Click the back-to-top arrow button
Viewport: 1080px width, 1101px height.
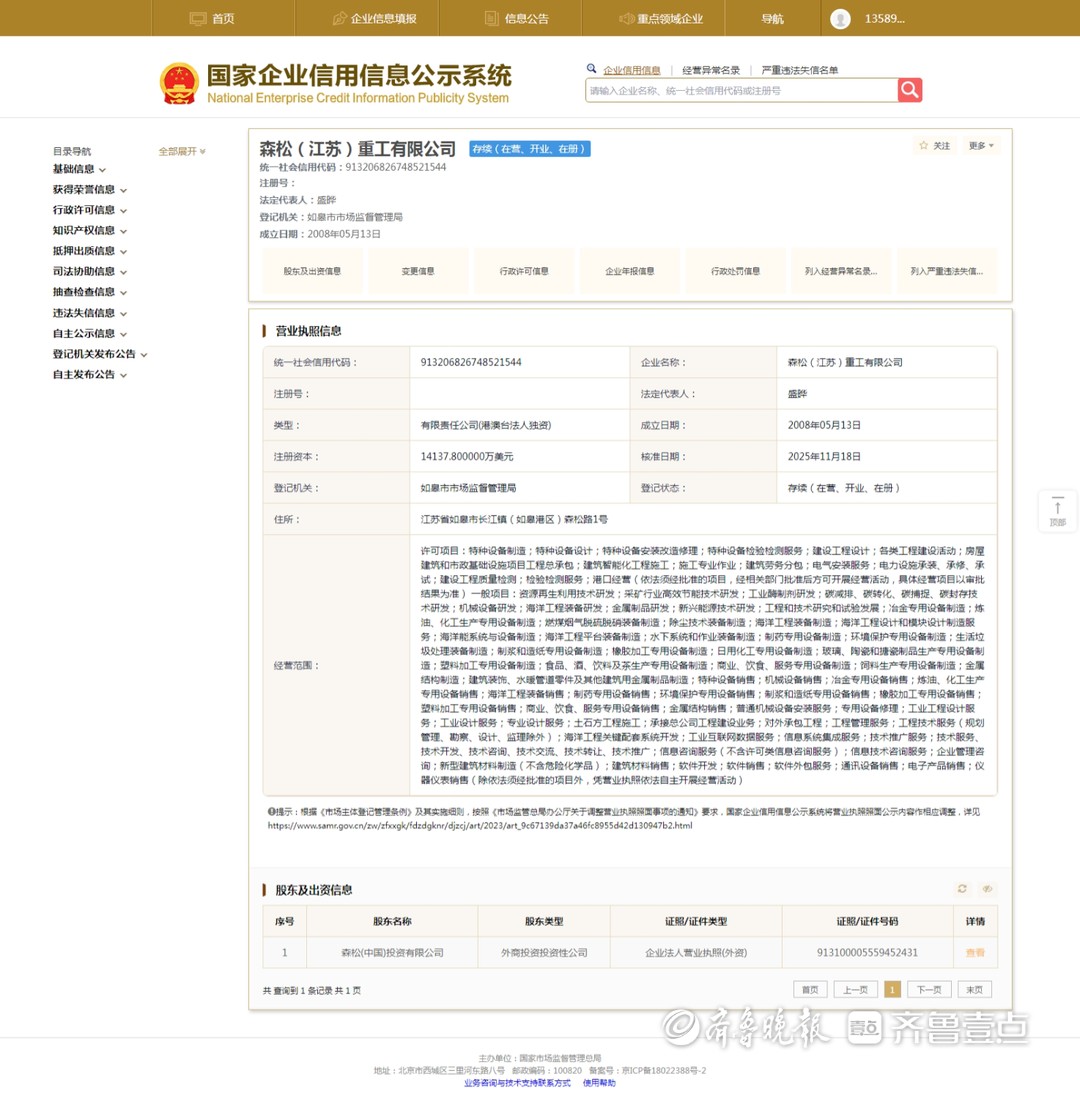[x=1058, y=510]
